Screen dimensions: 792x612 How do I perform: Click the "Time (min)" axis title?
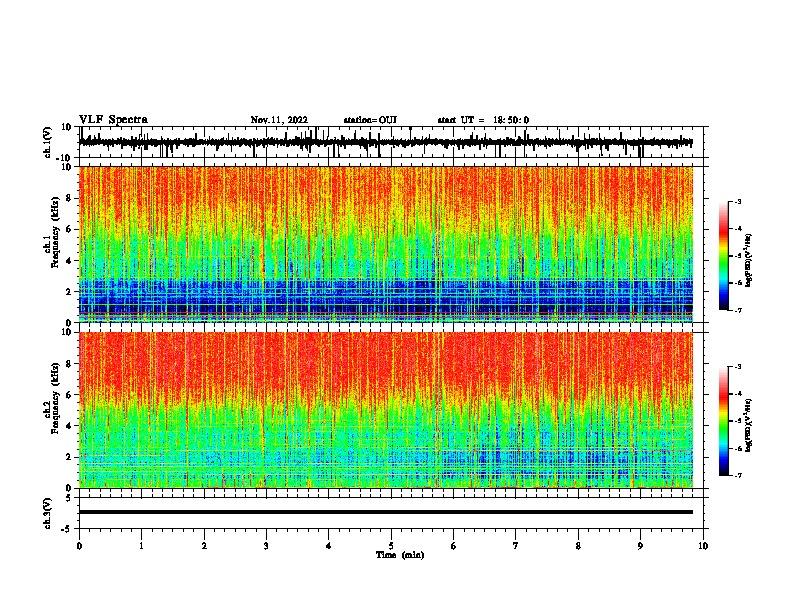point(400,555)
